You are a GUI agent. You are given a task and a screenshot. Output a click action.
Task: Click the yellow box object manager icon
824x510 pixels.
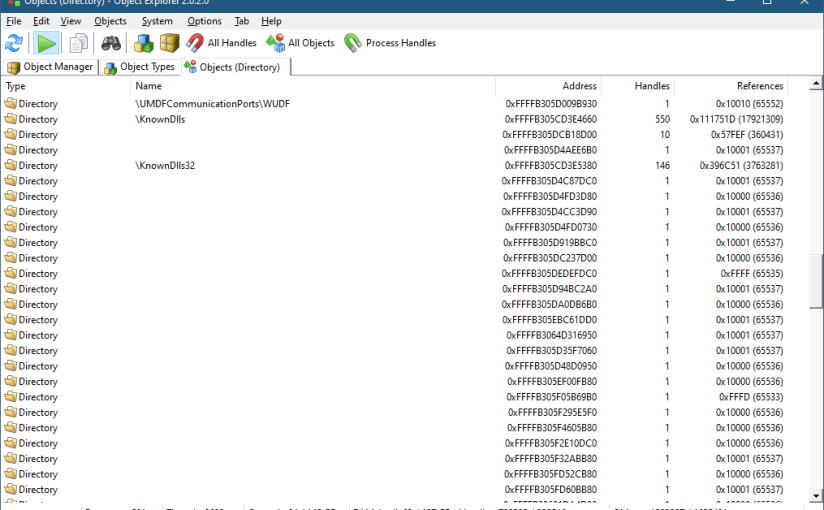tap(169, 43)
